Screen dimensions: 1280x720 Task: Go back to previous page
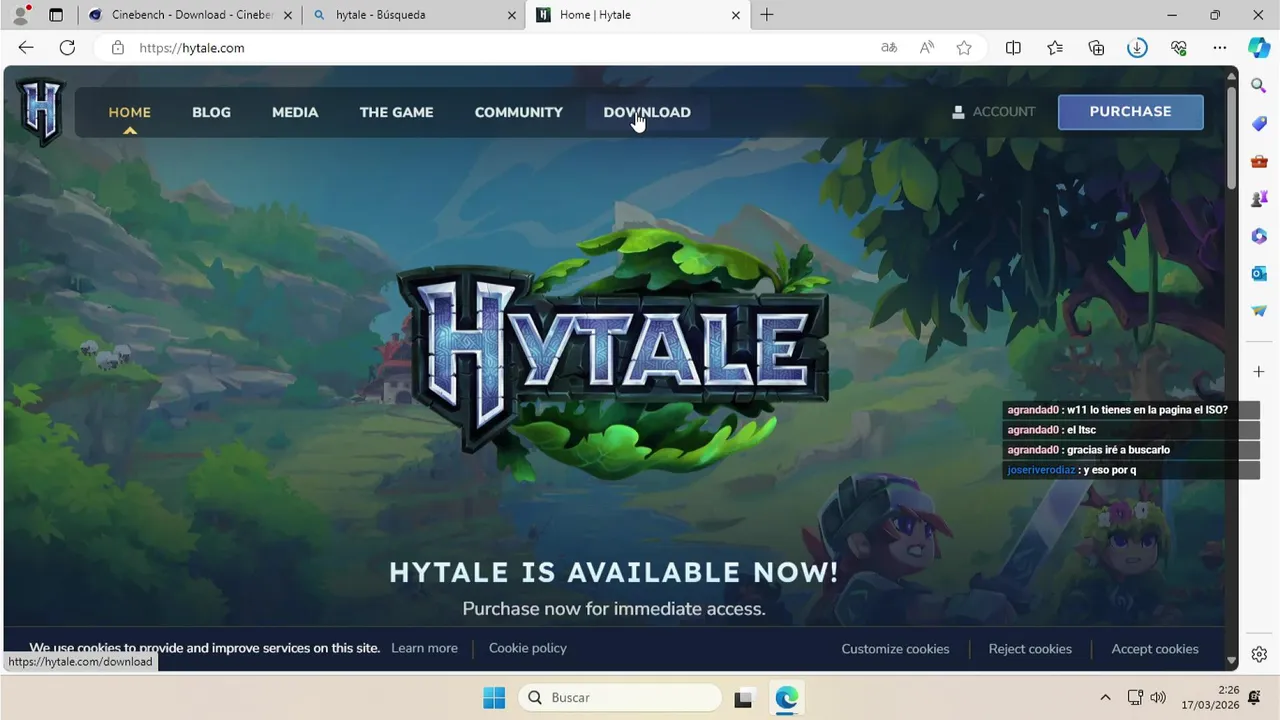point(26,48)
